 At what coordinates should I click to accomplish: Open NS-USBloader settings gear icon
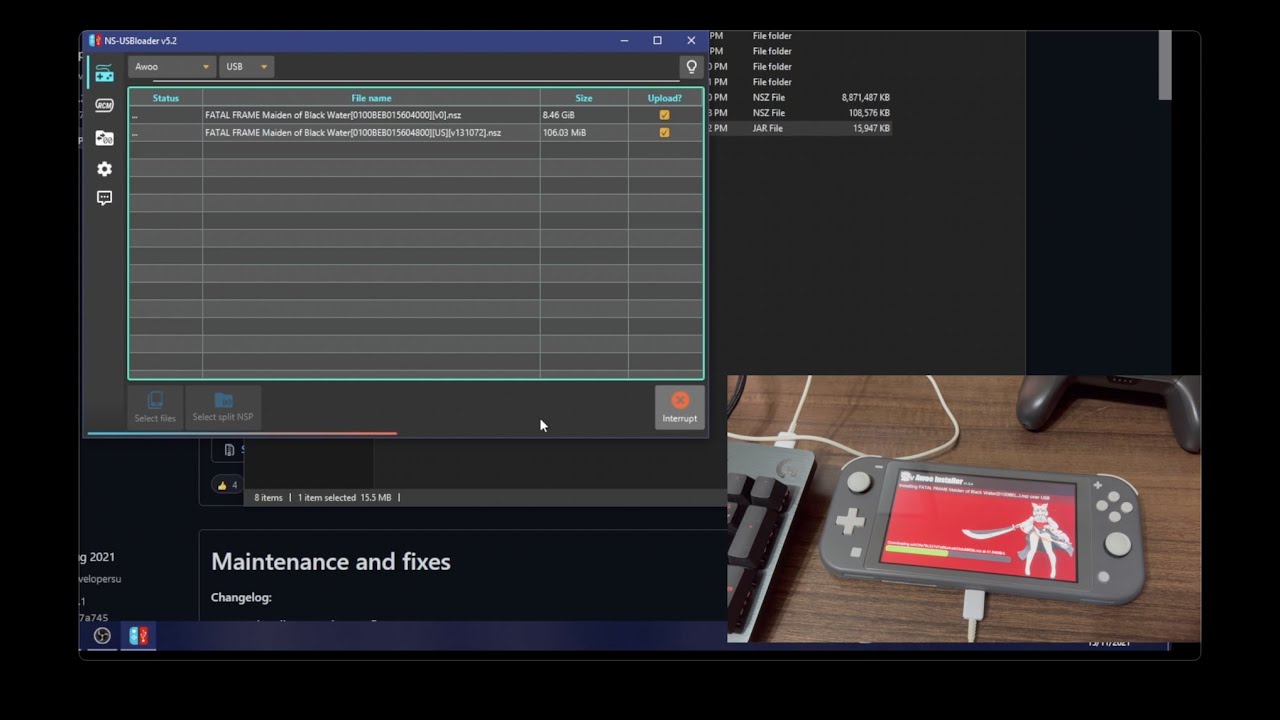pos(104,169)
